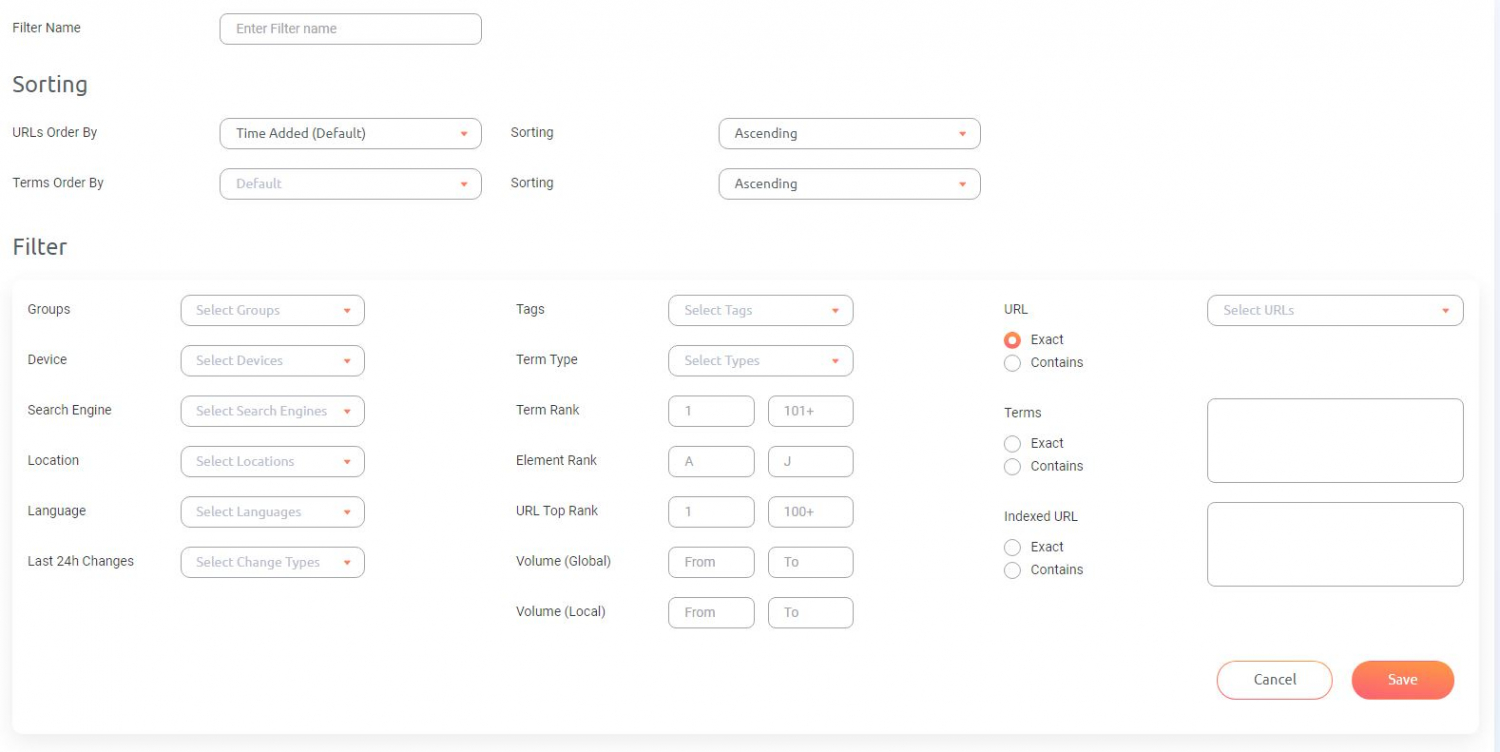Open the Select Tags dropdown
This screenshot has width=1500, height=752.
click(760, 310)
